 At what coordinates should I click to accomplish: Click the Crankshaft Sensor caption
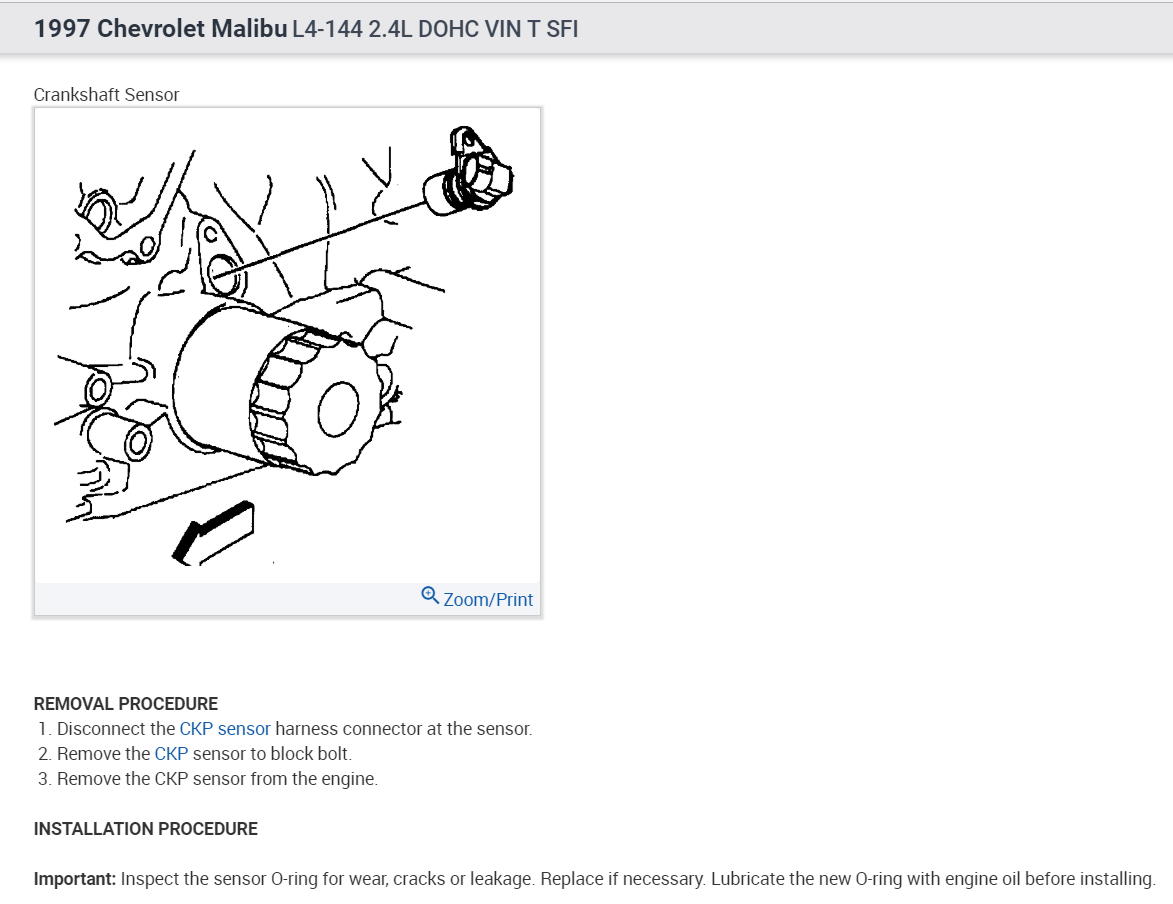pyautogui.click(x=106, y=95)
